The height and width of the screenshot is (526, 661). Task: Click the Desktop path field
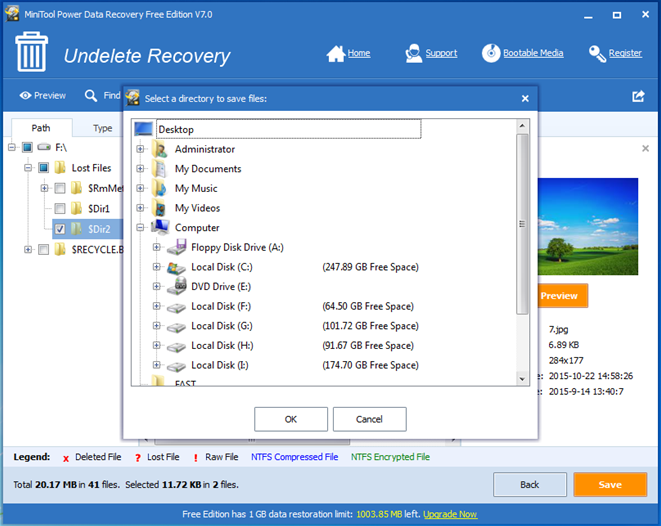(x=289, y=129)
